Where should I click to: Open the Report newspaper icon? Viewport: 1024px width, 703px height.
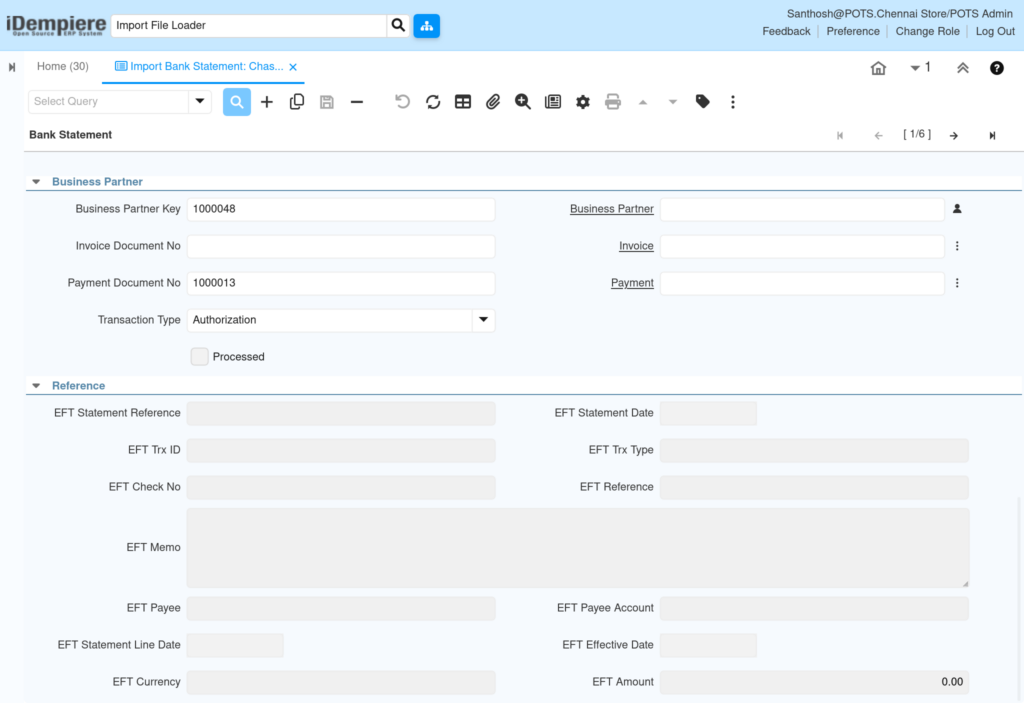(x=552, y=102)
